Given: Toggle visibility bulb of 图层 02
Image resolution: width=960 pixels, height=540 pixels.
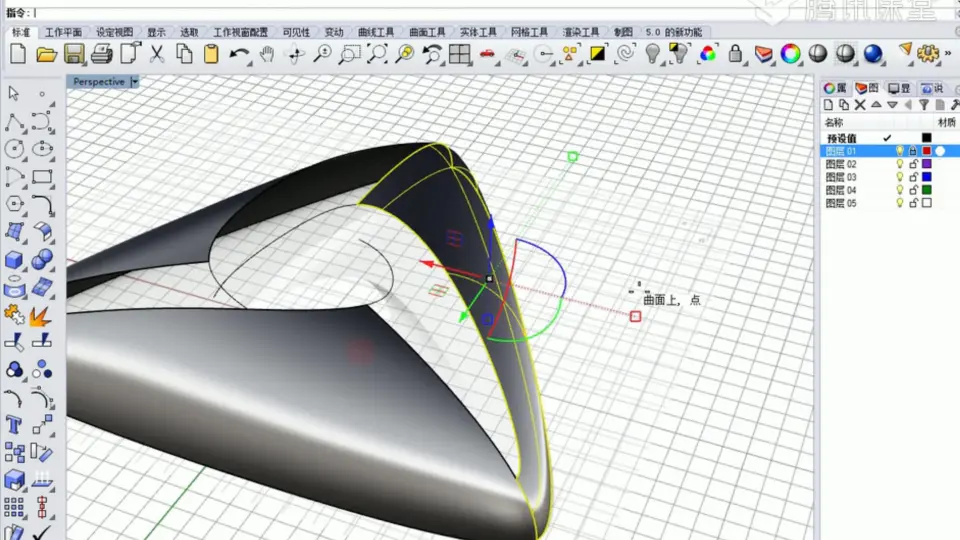Looking at the screenshot, I should [x=899, y=164].
